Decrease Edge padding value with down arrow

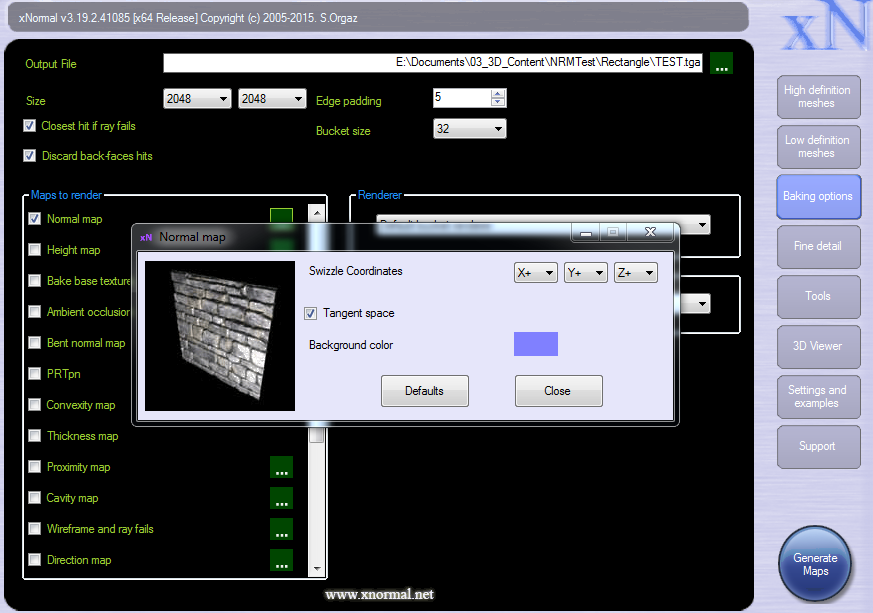[x=498, y=102]
